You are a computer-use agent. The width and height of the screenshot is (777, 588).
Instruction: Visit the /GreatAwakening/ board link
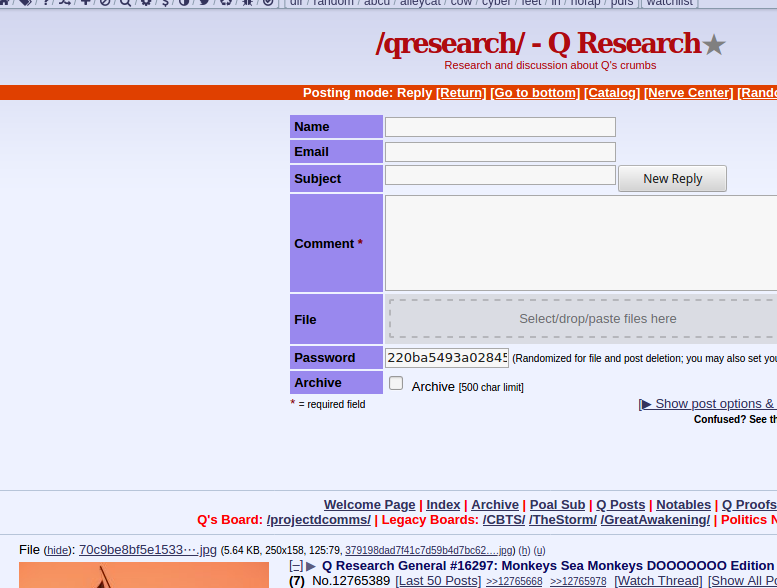pos(655,520)
